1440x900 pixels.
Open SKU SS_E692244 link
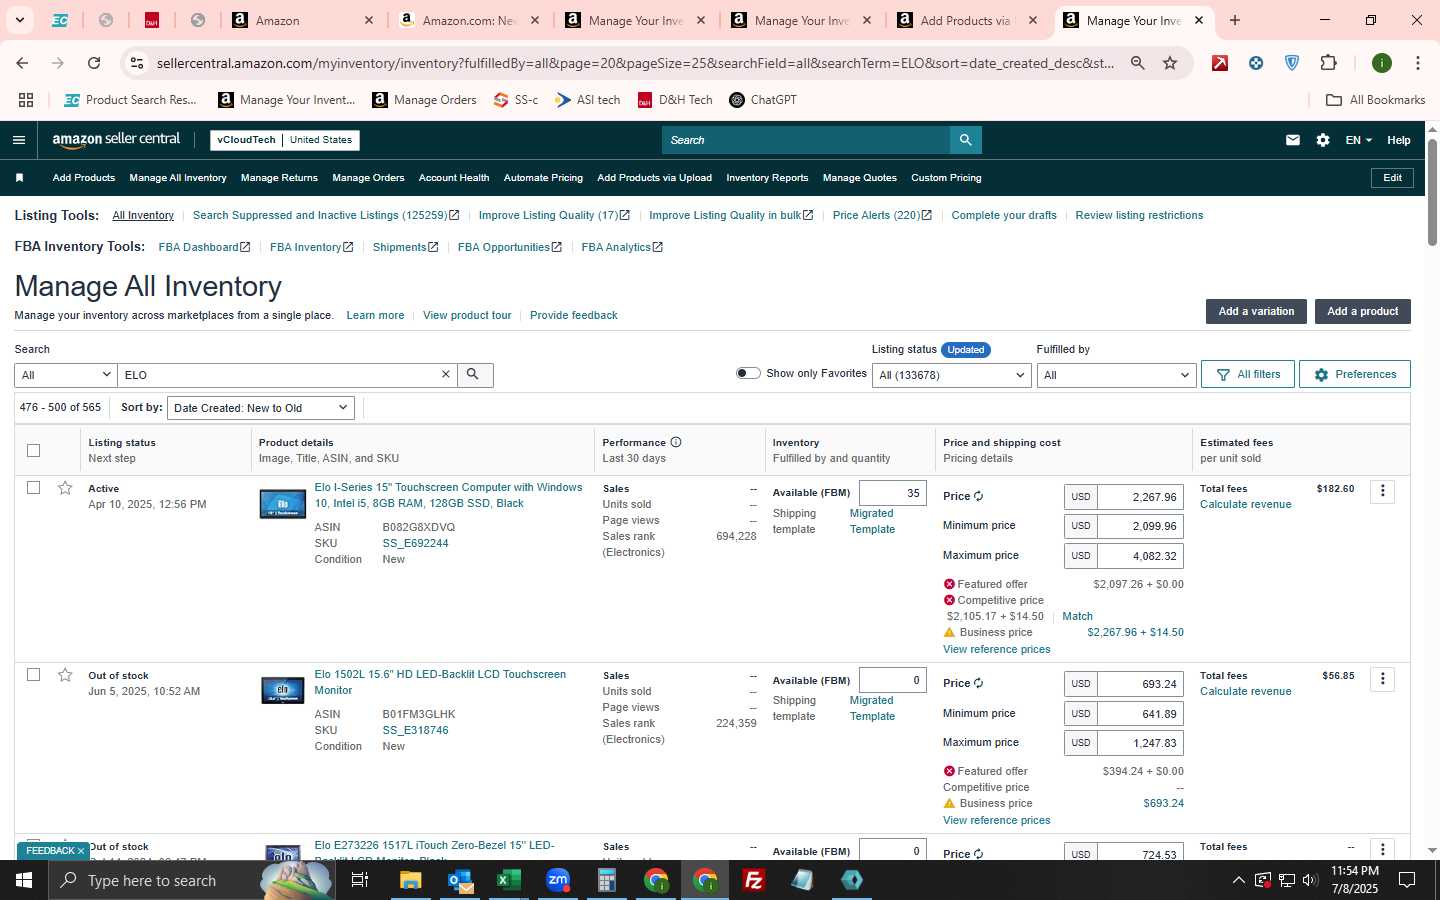(x=415, y=543)
